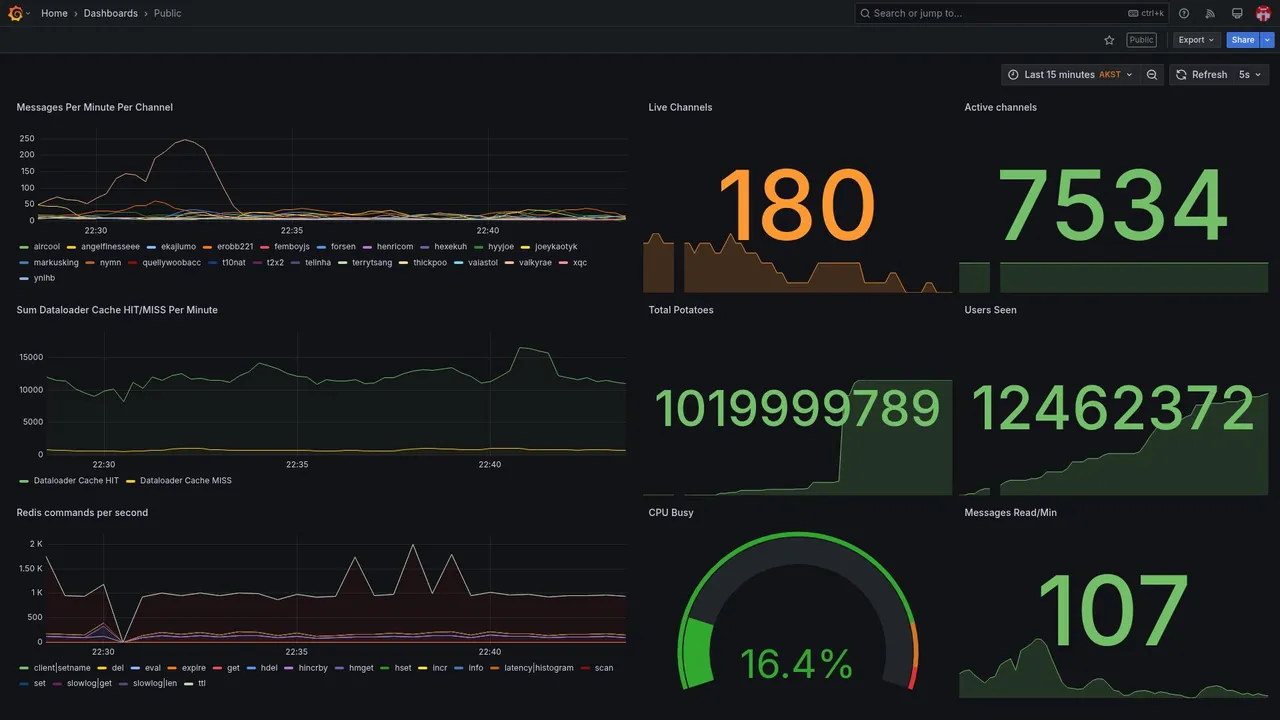Toggle angelfinesseee series in legend
Viewport: 1280px width, 720px height.
[x=110, y=246]
